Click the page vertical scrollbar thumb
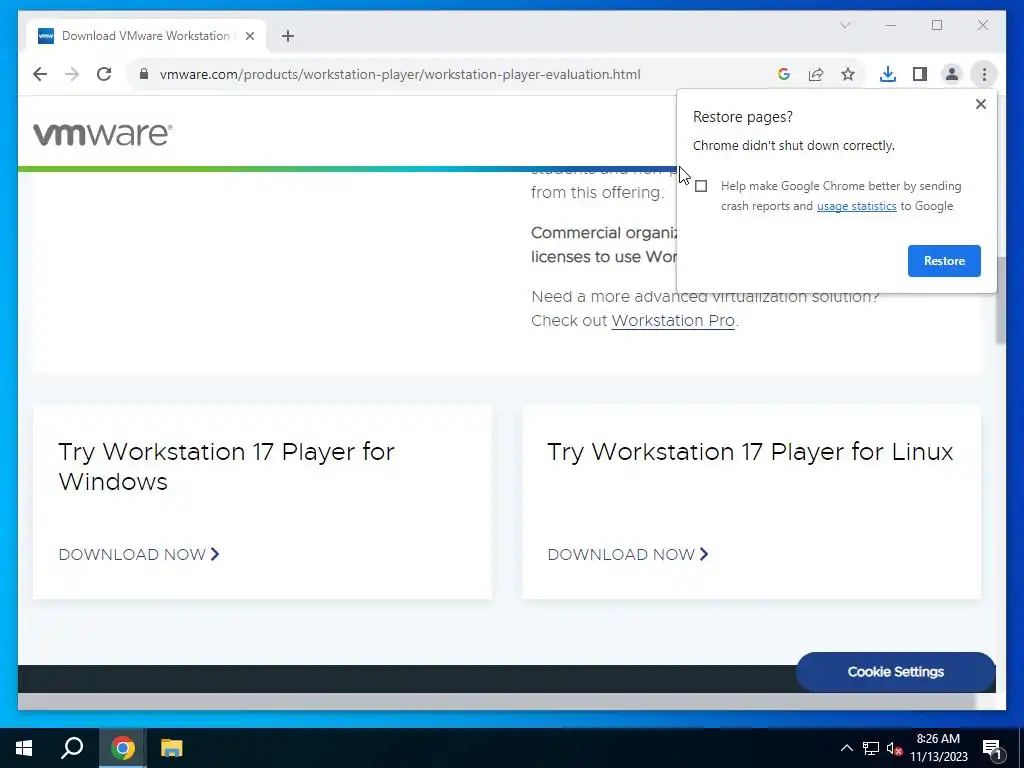 (1000, 300)
